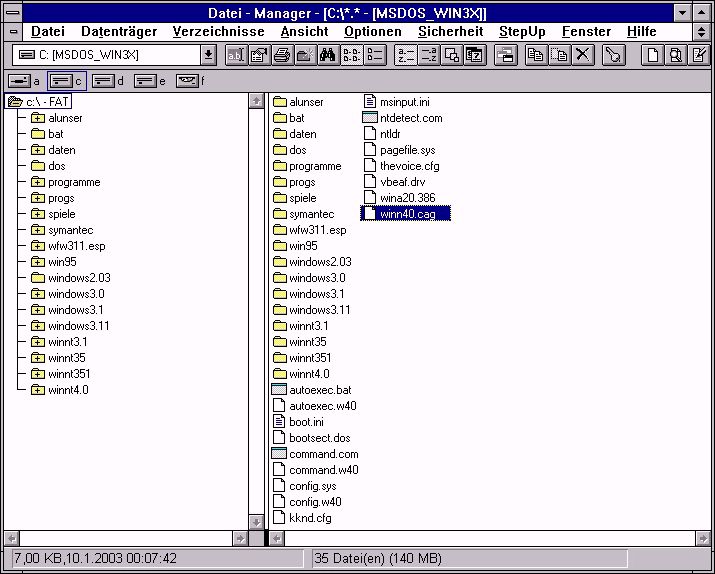
Task: Select file autoexec.bat in file list
Action: 319,390
